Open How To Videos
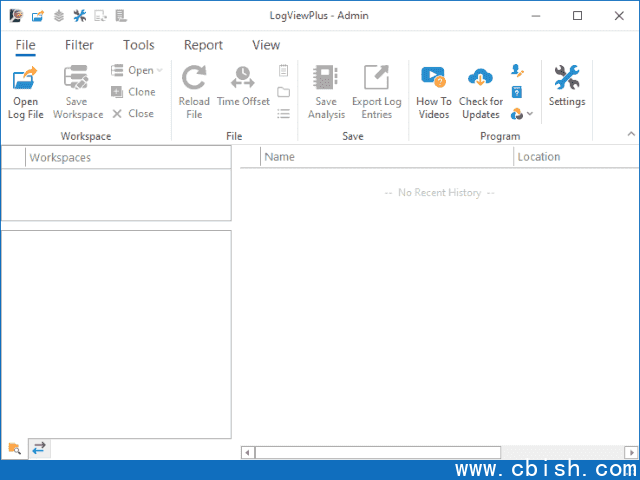640x480 pixels. pos(433,93)
